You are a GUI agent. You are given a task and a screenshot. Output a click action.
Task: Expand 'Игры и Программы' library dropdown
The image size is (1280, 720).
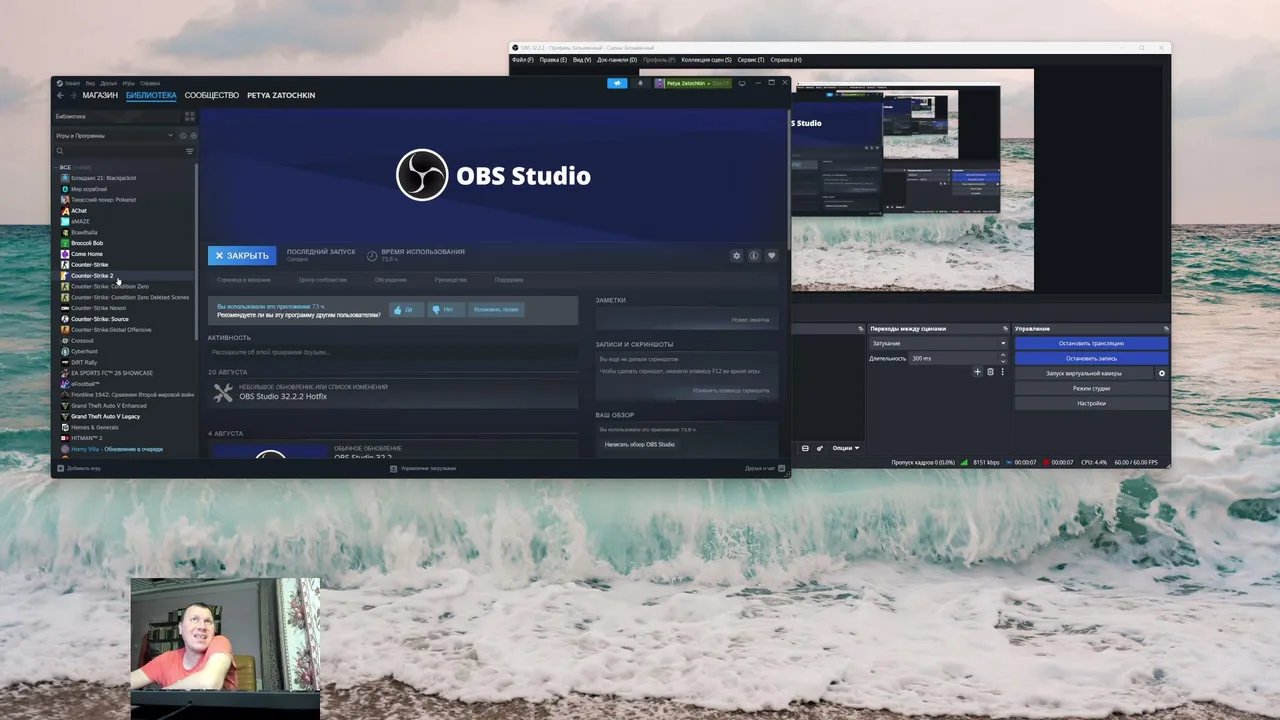(x=113, y=135)
